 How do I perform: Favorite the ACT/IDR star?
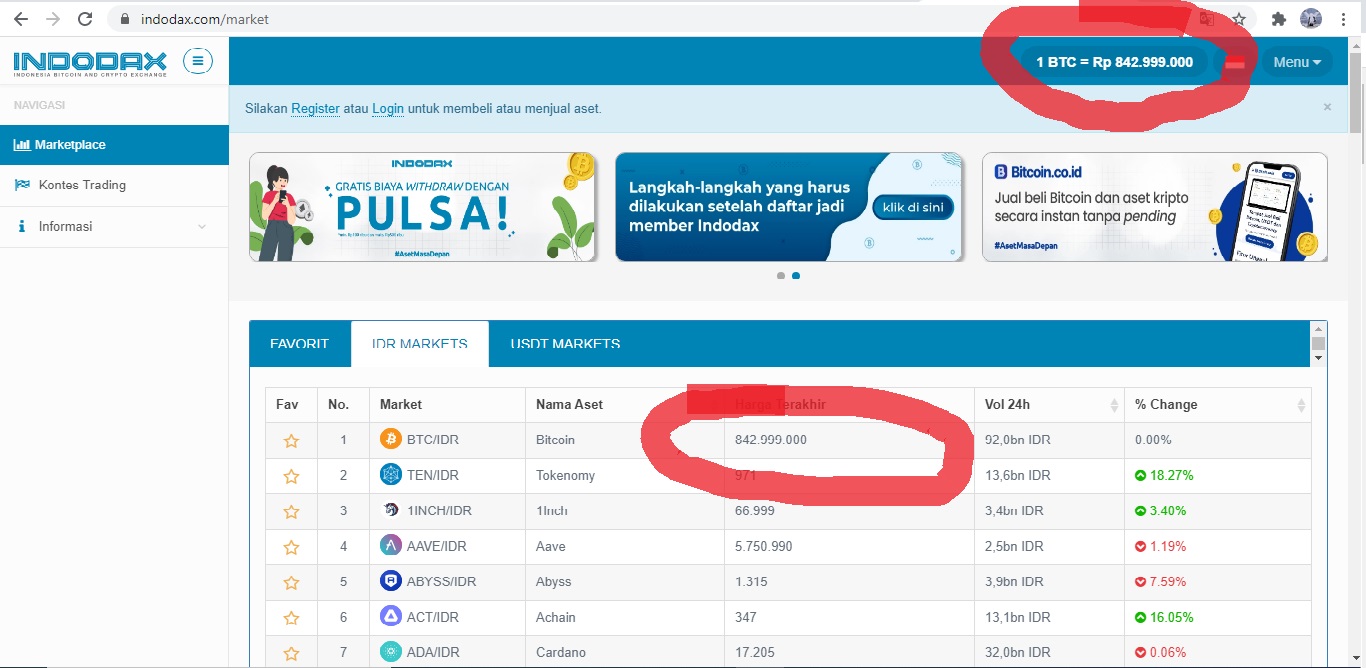coord(291,618)
